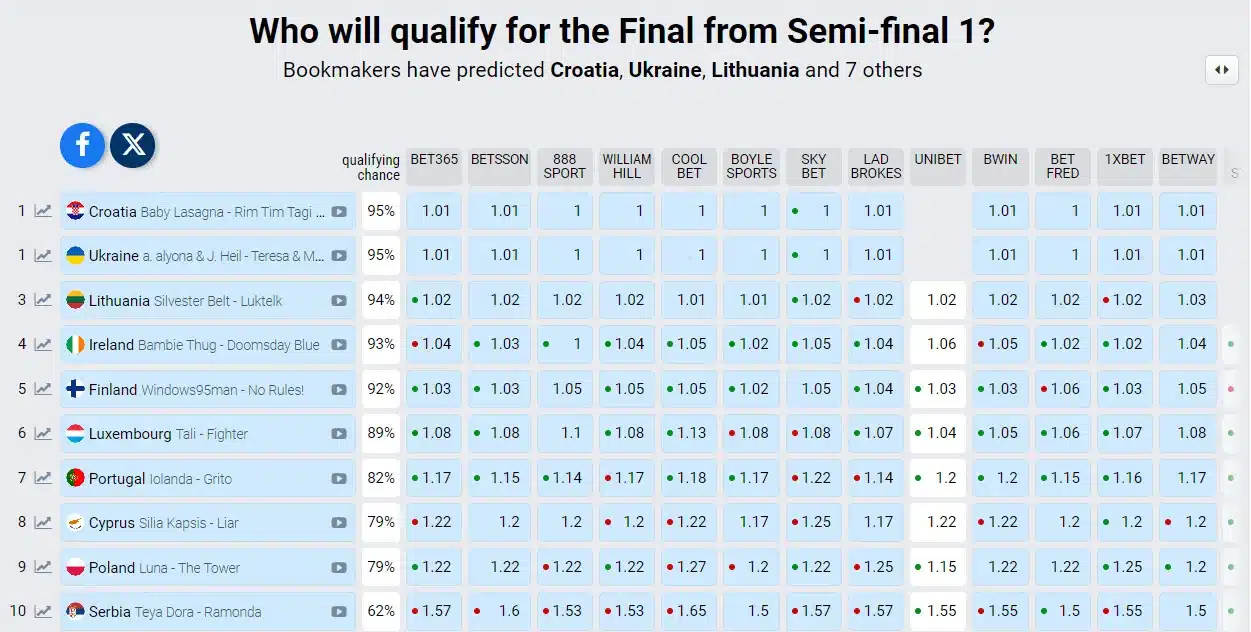
Task: Open Ireland's trend graph icon
Action: (x=43, y=344)
